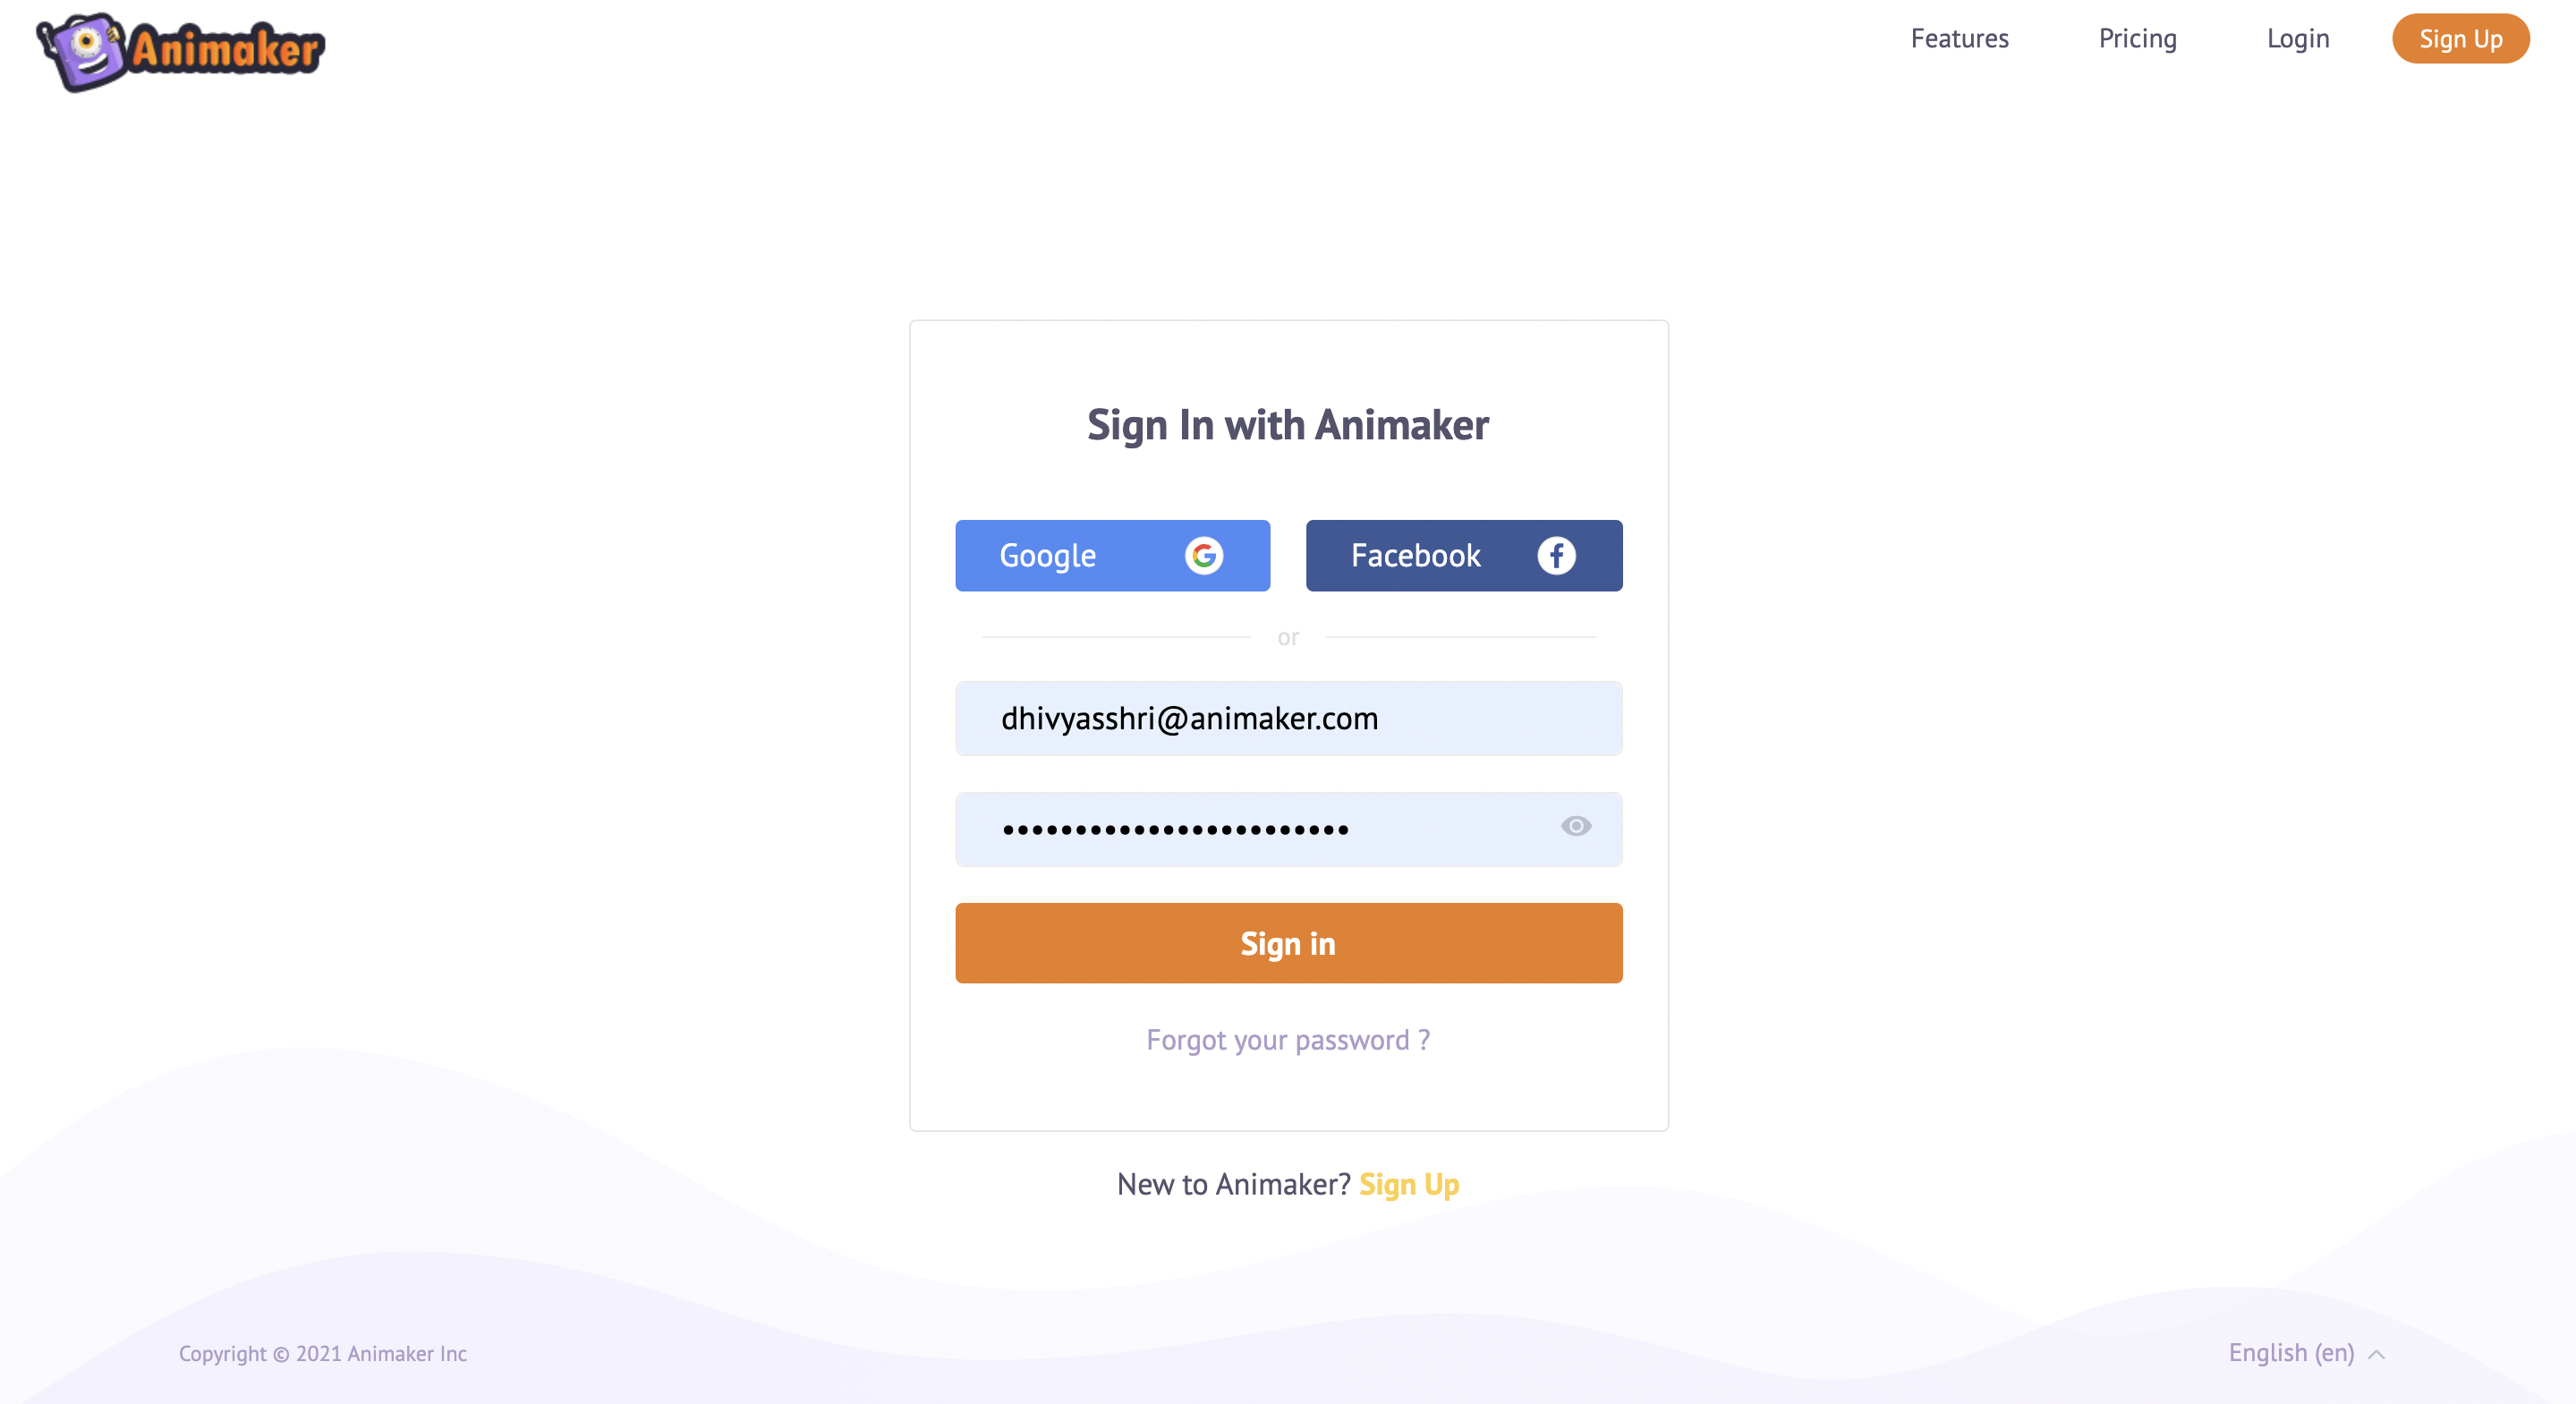Click the Google sign-in button

pyautogui.click(x=1111, y=555)
